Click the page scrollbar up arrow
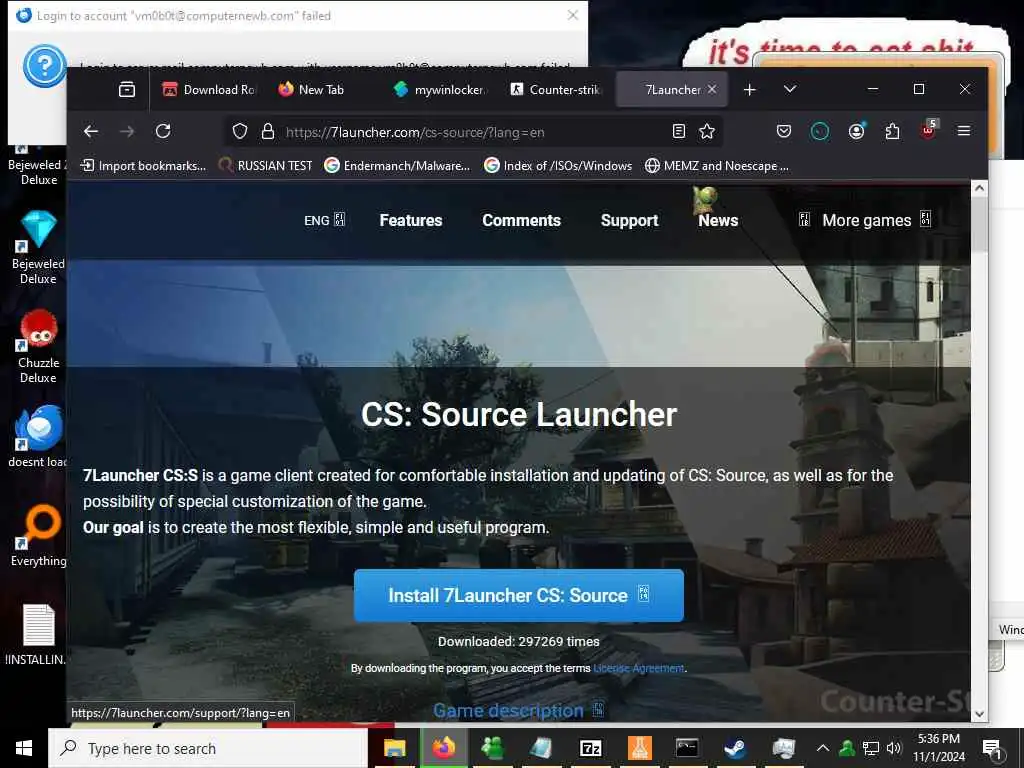The width and height of the screenshot is (1024, 768). (979, 188)
